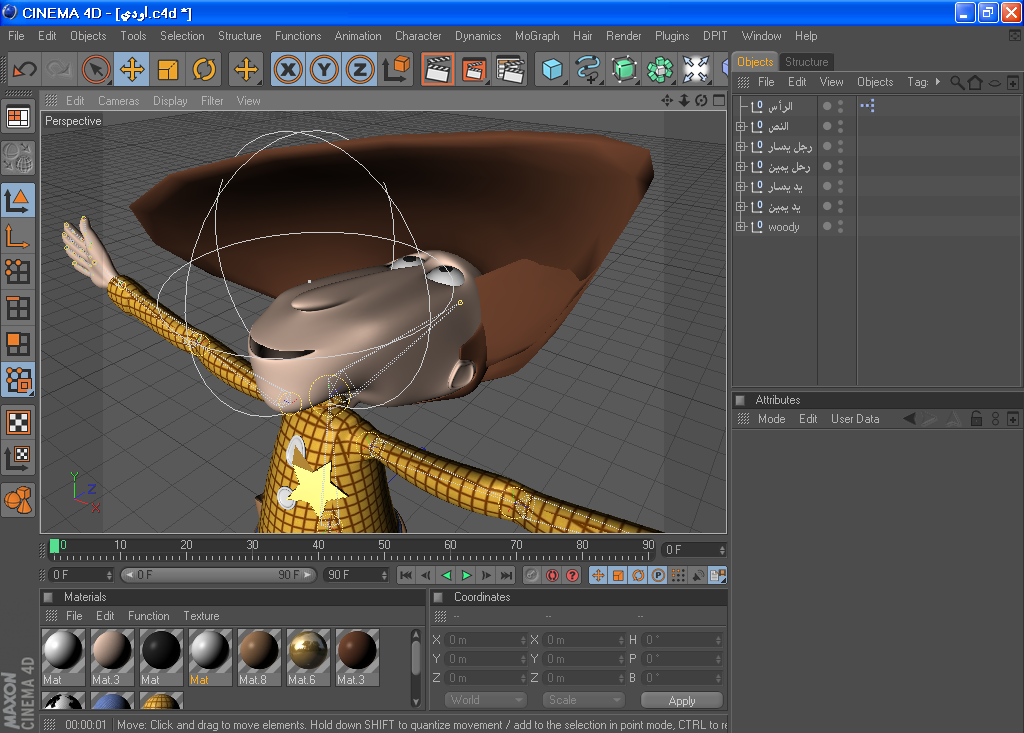The width and height of the screenshot is (1024, 733).
Task: Expand the Tags menu arrow
Action: [x=938, y=82]
